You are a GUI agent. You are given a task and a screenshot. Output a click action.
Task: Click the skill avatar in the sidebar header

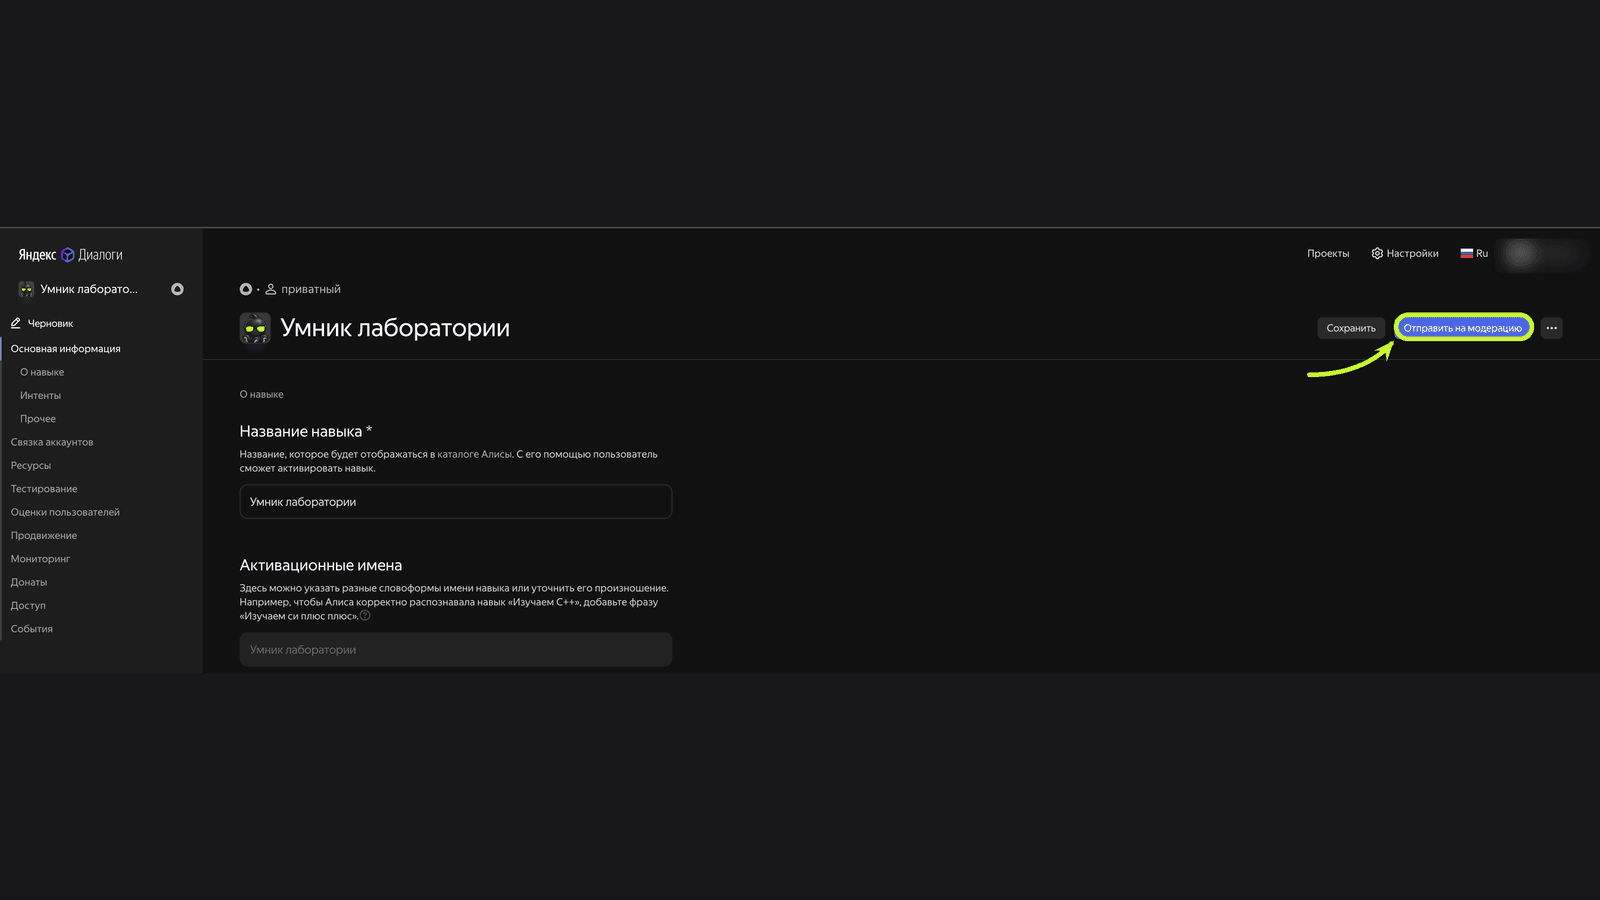pos(26,289)
